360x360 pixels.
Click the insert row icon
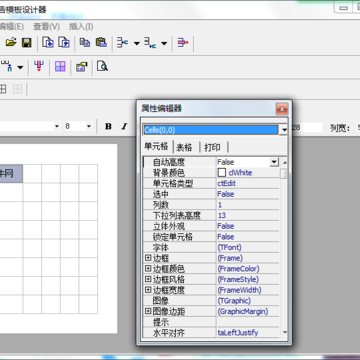click(122, 43)
